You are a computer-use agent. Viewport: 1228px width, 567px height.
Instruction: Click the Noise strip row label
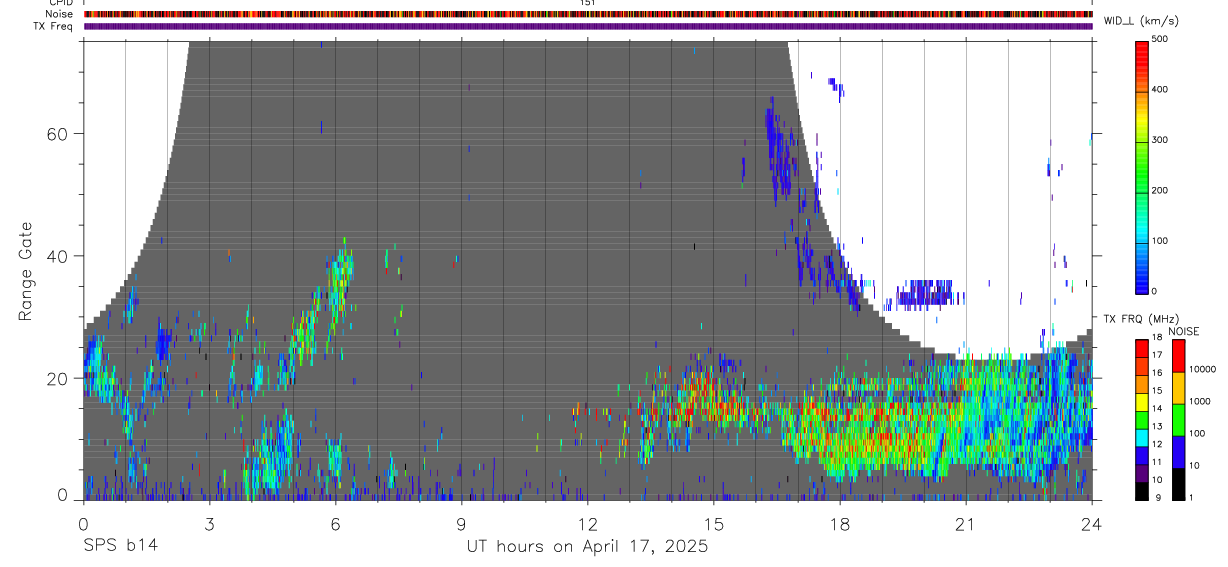(59, 14)
